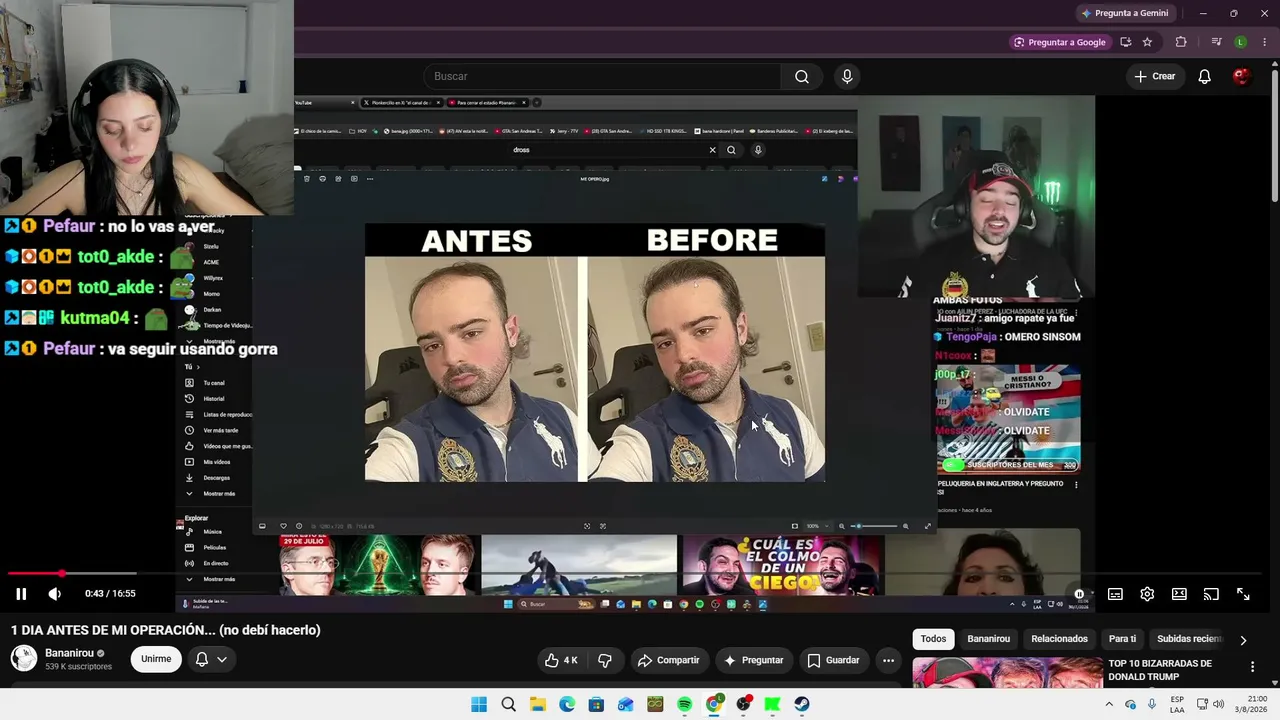This screenshot has width=1280, height=720.
Task: Click Pregunta a Gemini in Chrome
Action: coord(1124,13)
